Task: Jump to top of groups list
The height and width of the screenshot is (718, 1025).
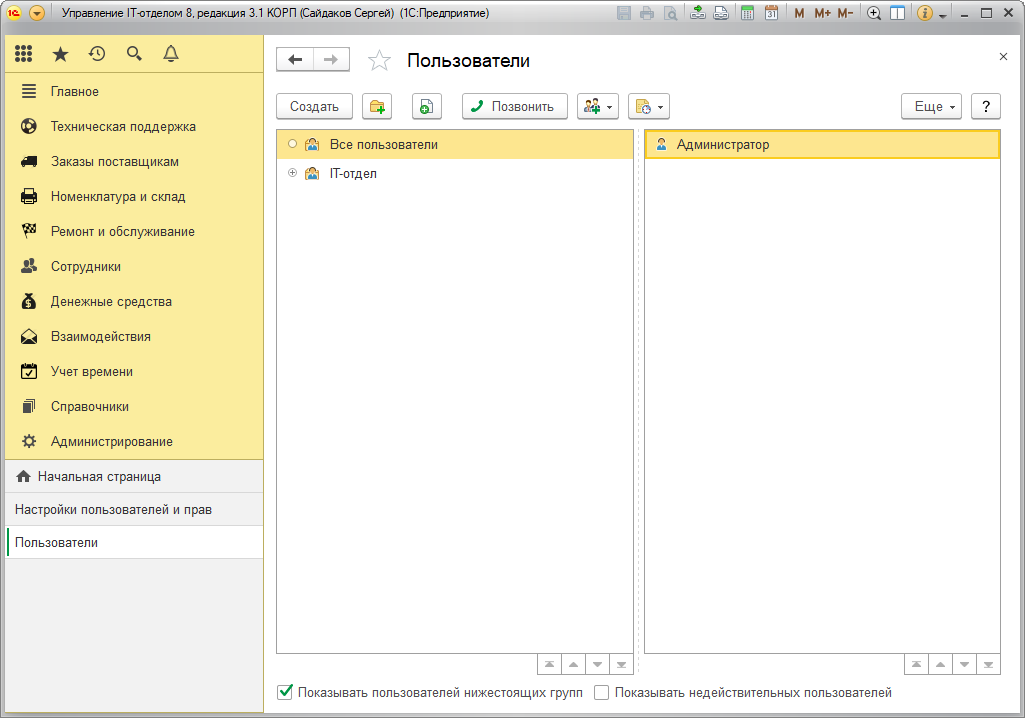Action: click(x=549, y=664)
